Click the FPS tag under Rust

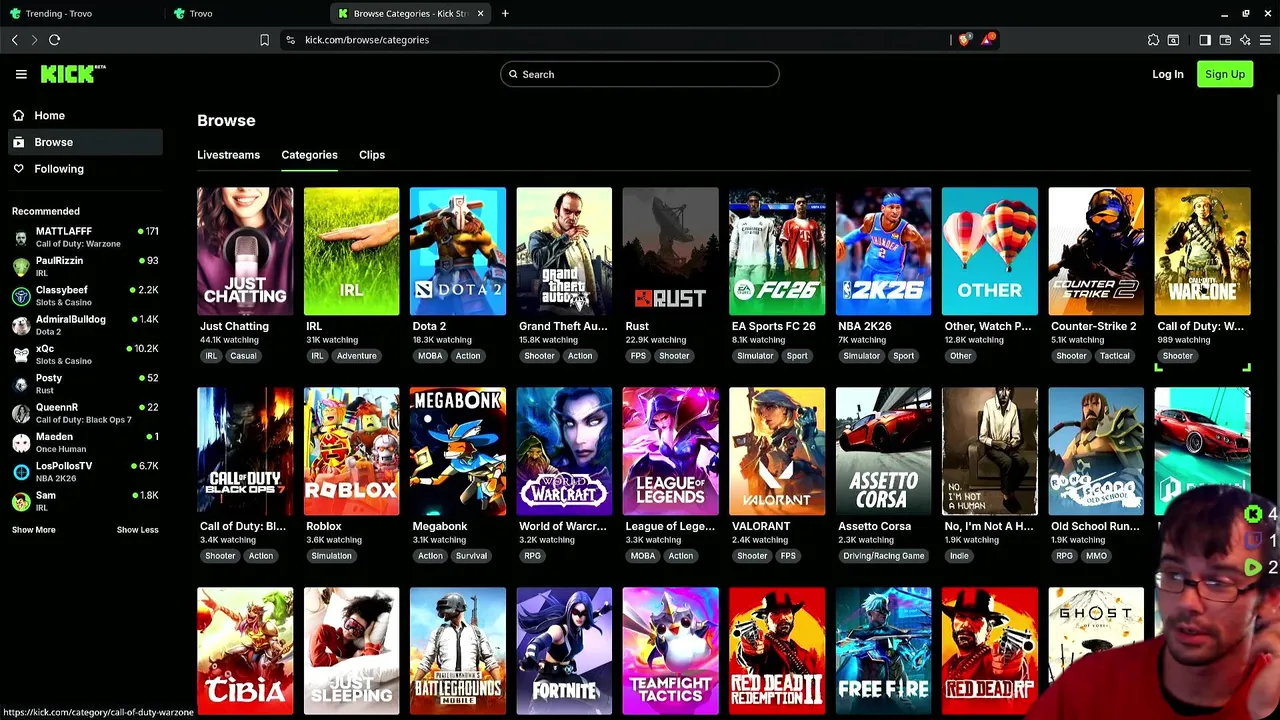638,356
